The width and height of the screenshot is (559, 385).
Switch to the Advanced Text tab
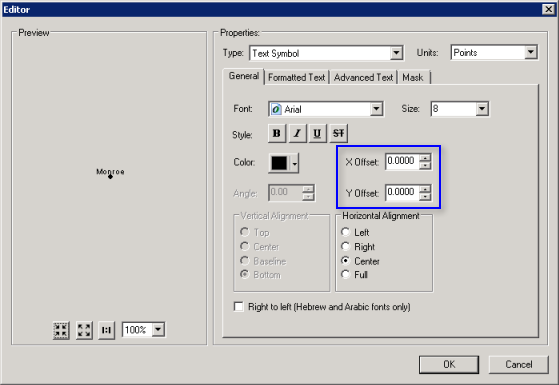(363, 77)
